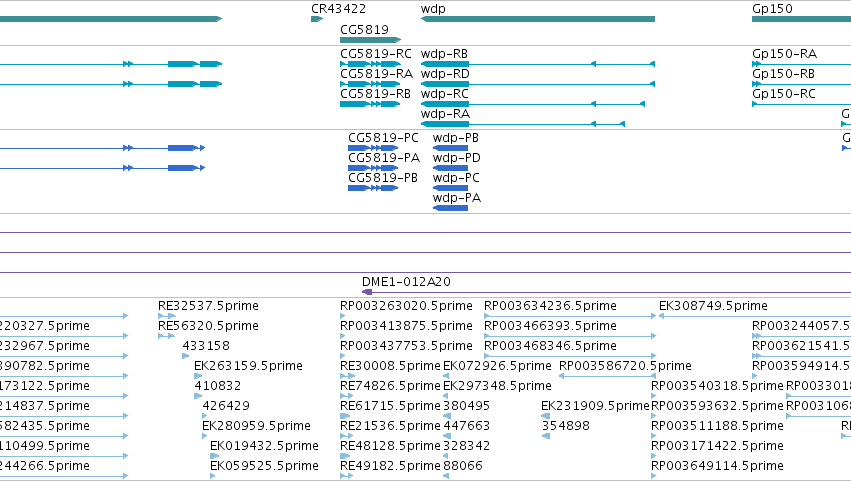Click feature 426429

coord(226,406)
